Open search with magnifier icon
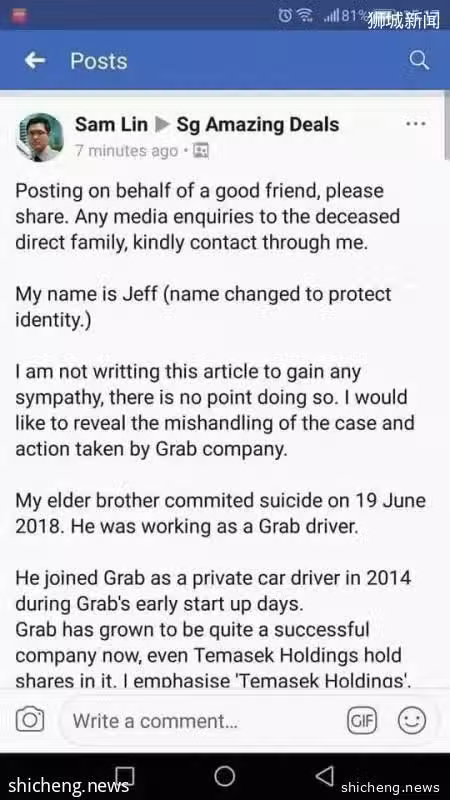This screenshot has width=450, height=800. tap(419, 61)
